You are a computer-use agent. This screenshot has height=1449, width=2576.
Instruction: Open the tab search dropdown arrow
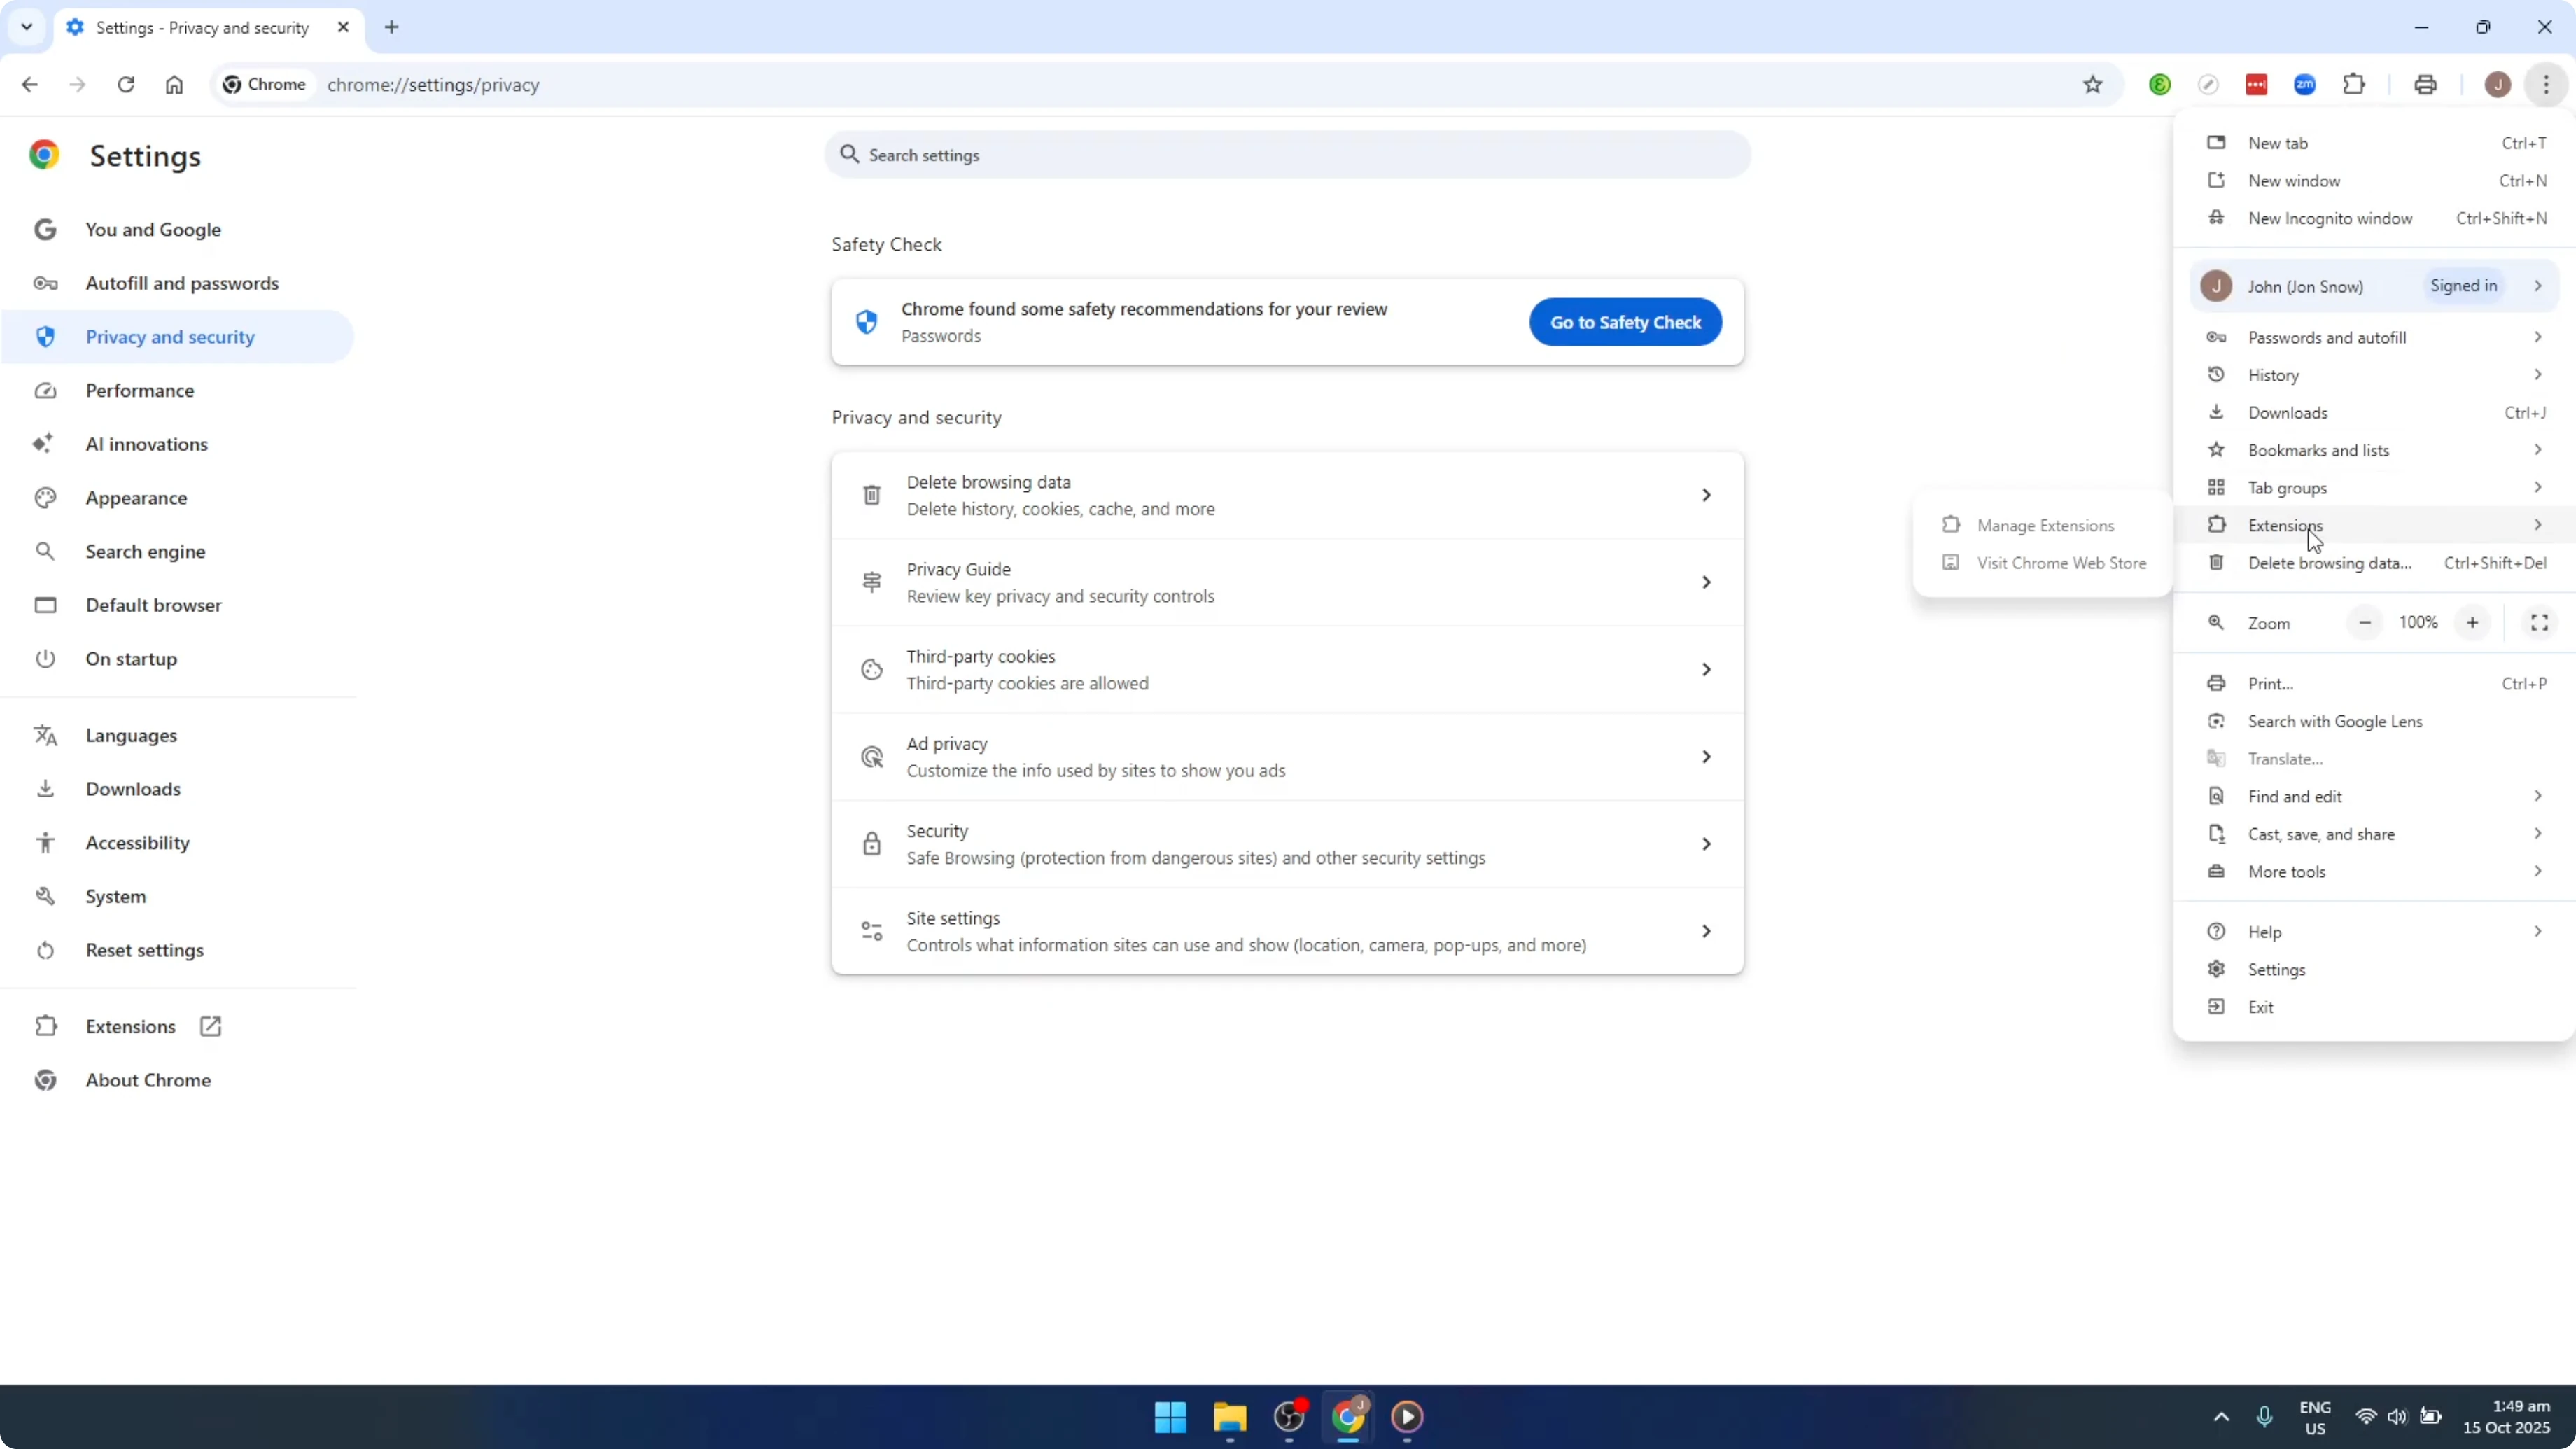point(27,27)
